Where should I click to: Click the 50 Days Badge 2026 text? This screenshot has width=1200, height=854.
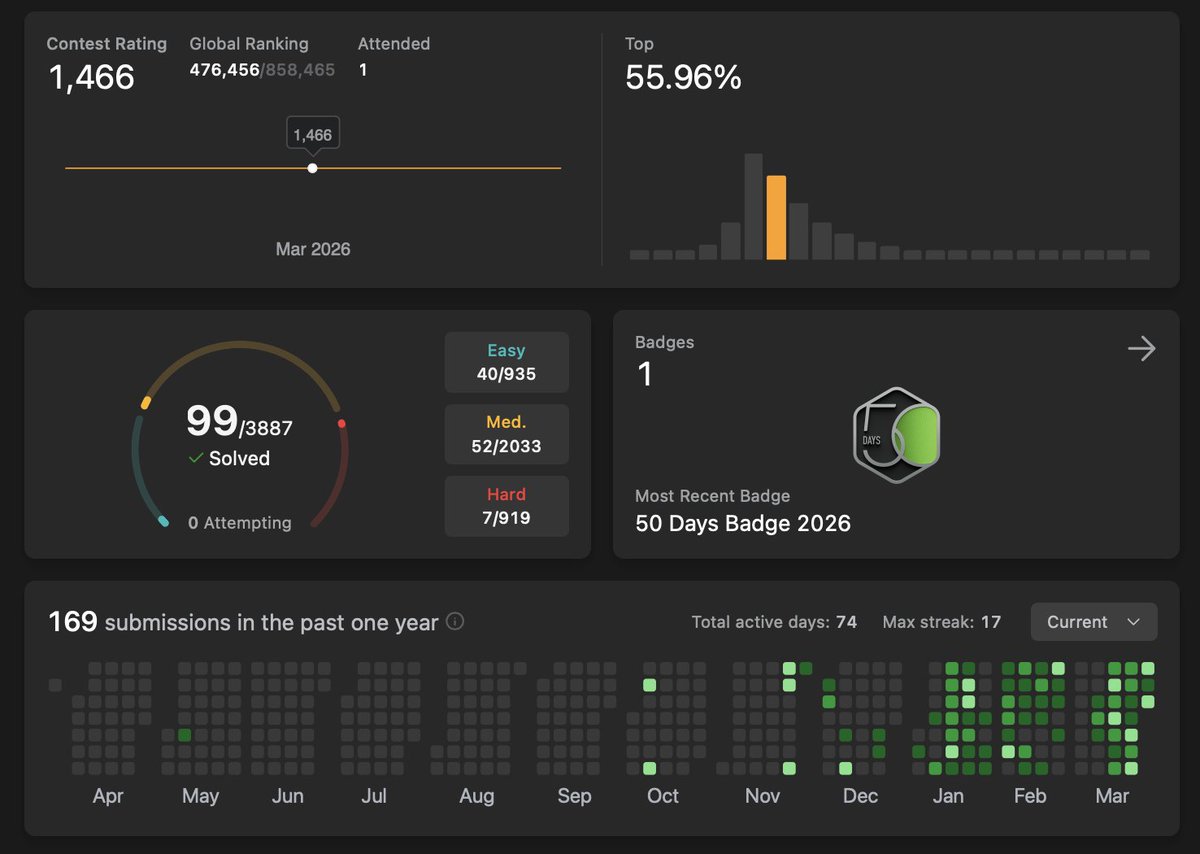(x=743, y=523)
